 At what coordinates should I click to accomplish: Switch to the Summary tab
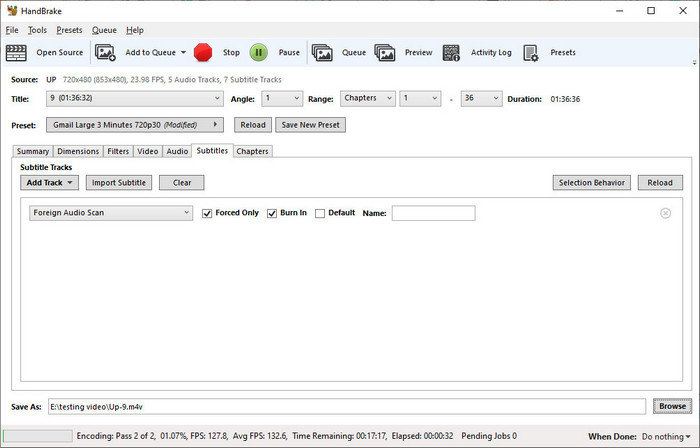pos(33,151)
